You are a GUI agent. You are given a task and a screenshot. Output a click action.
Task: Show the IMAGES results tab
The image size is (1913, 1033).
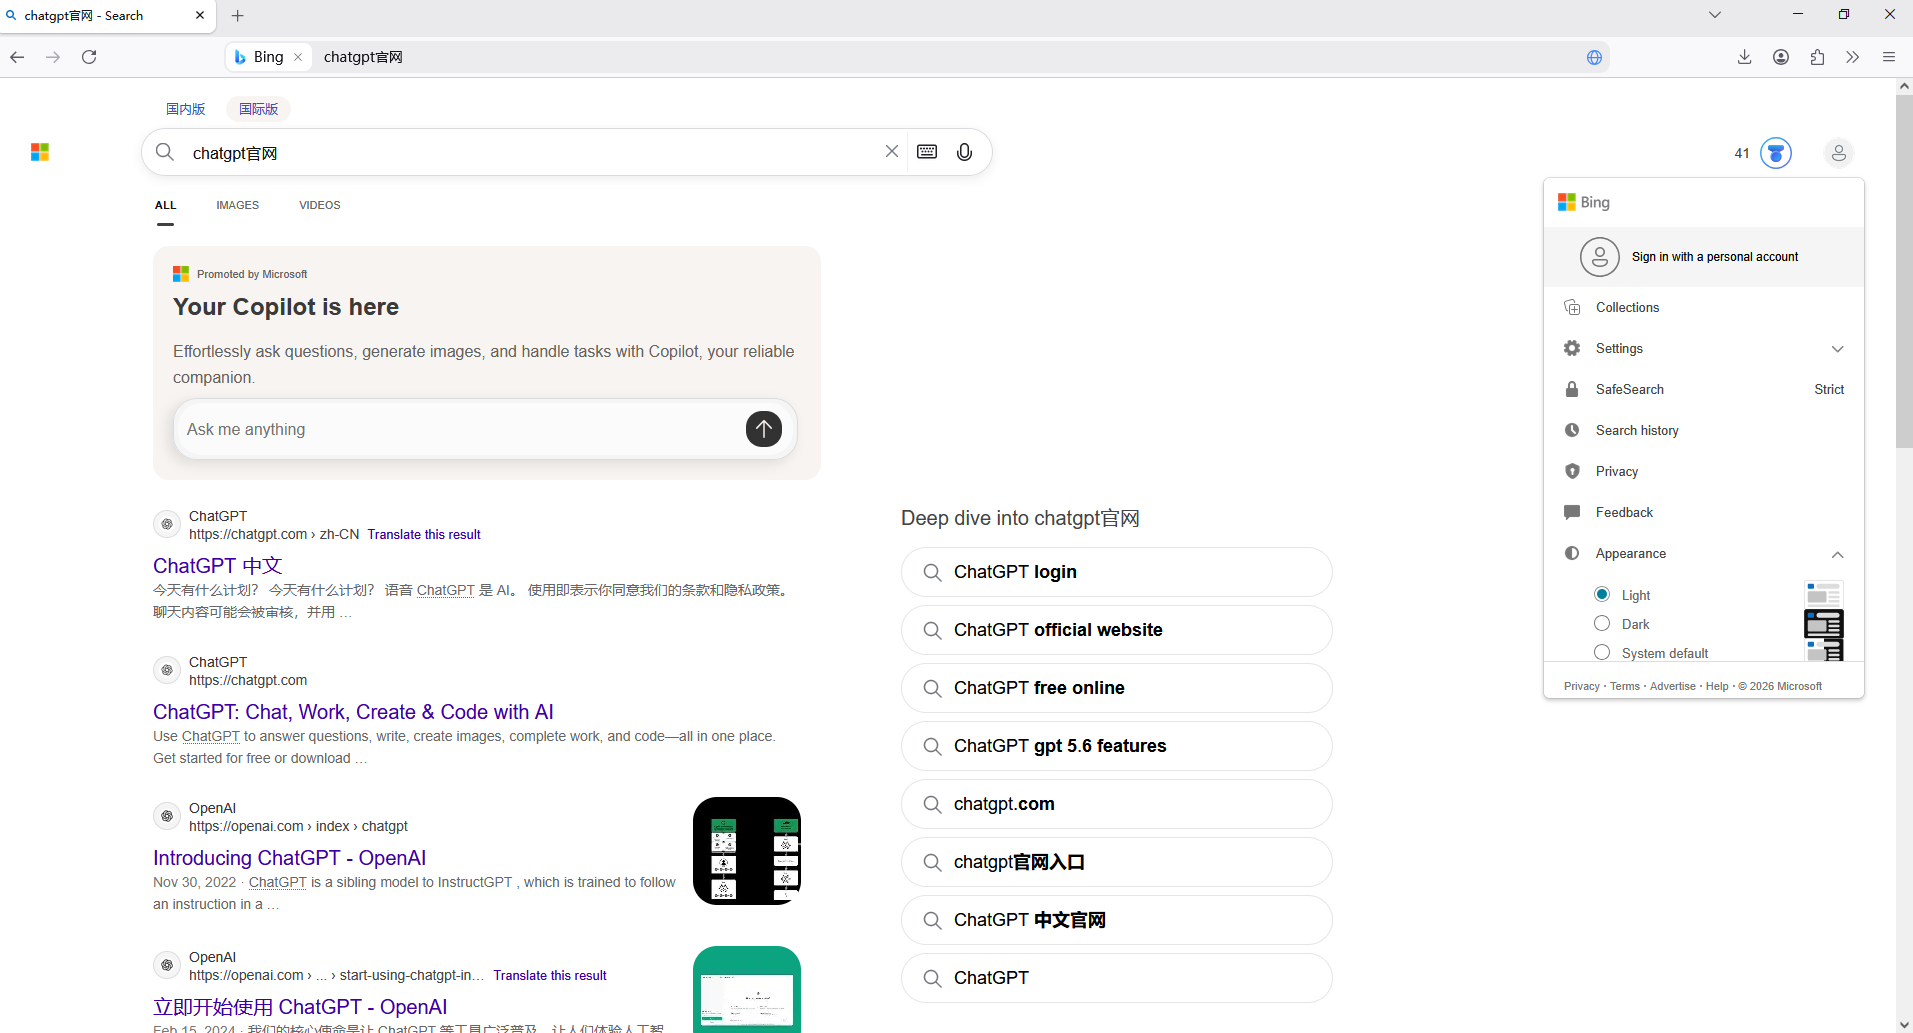coord(238,205)
